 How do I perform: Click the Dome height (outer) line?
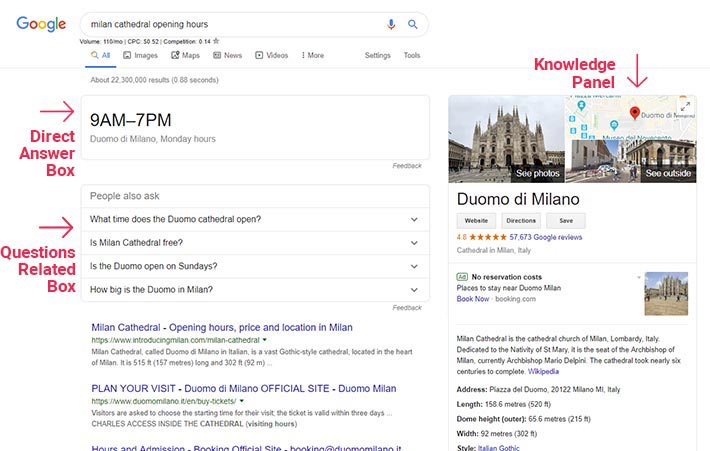523,419
